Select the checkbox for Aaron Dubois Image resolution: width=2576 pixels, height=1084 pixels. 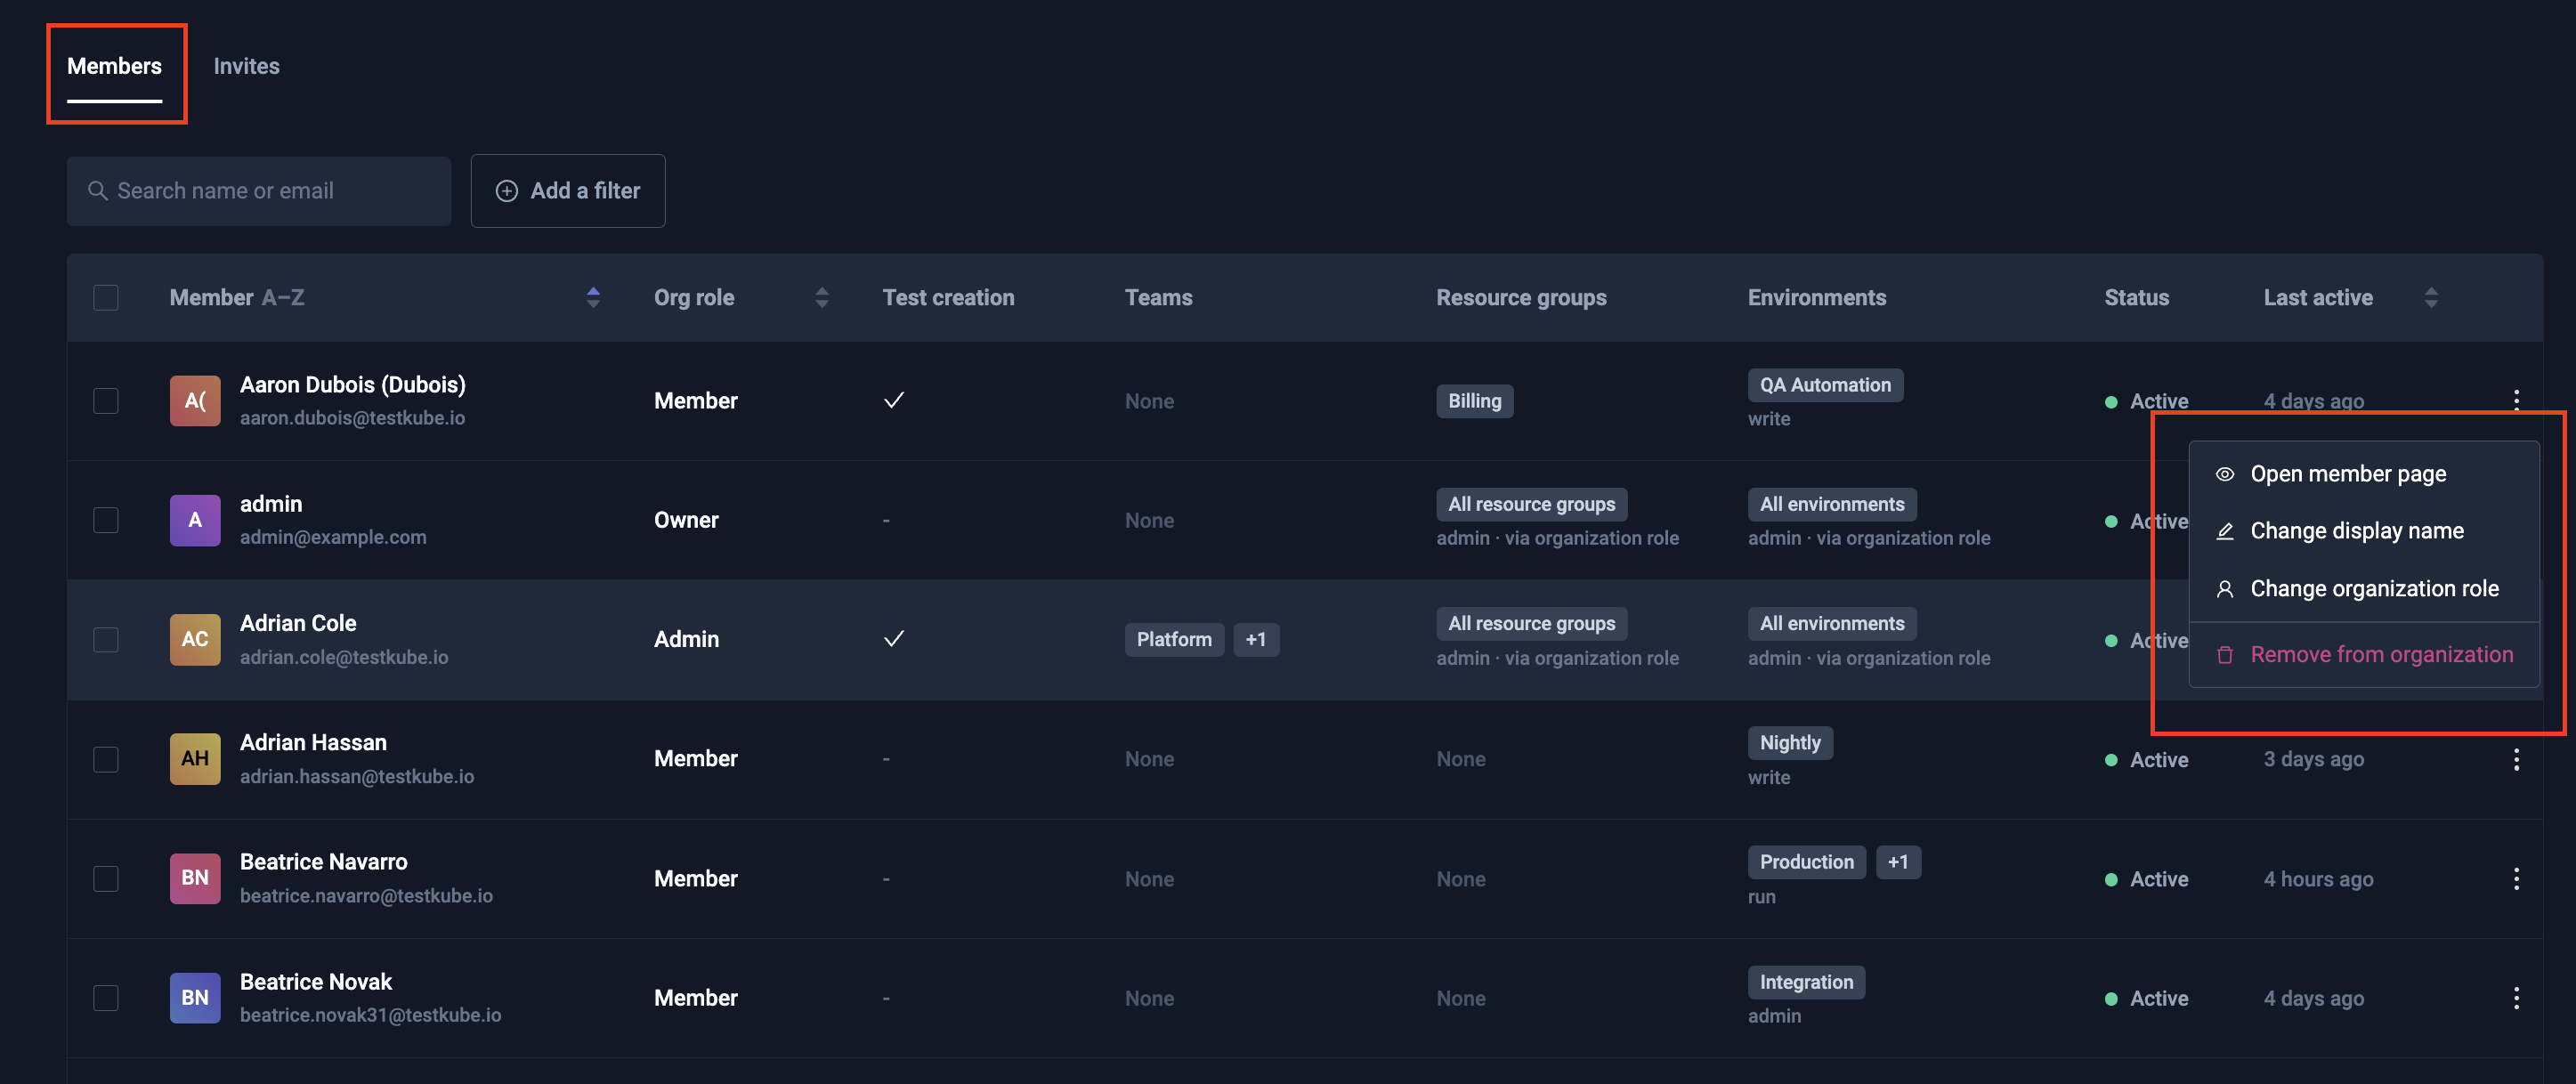point(106,401)
